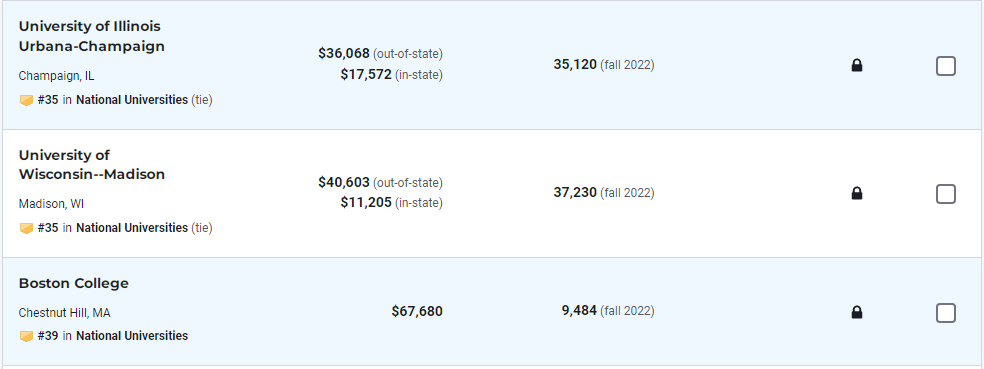Click Wisconsin enrollment figure 37,230
Viewport: 984px width, 369px height.
click(575, 193)
